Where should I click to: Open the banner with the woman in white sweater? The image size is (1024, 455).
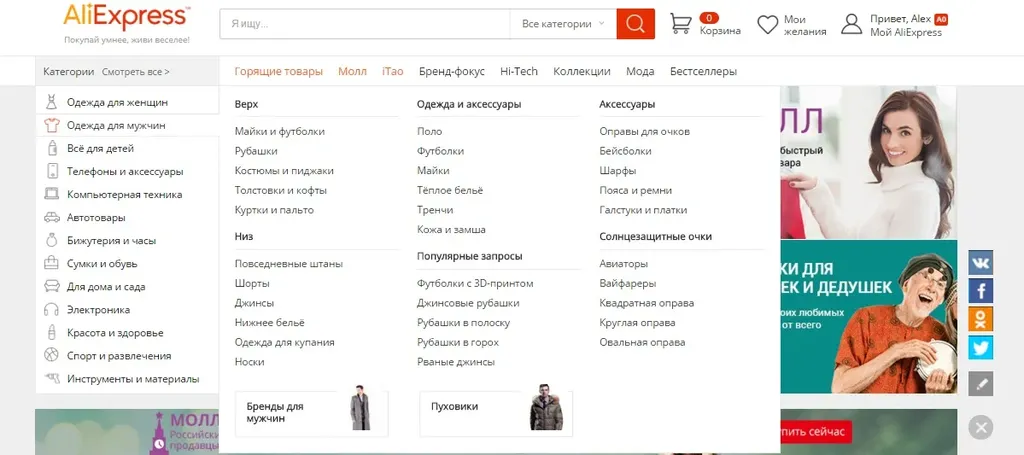[x=869, y=163]
